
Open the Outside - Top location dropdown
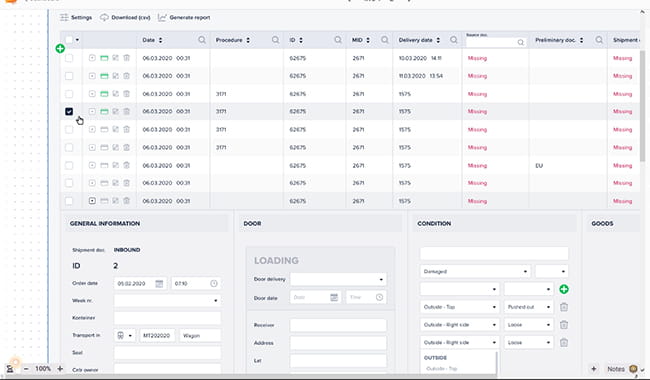460,307
